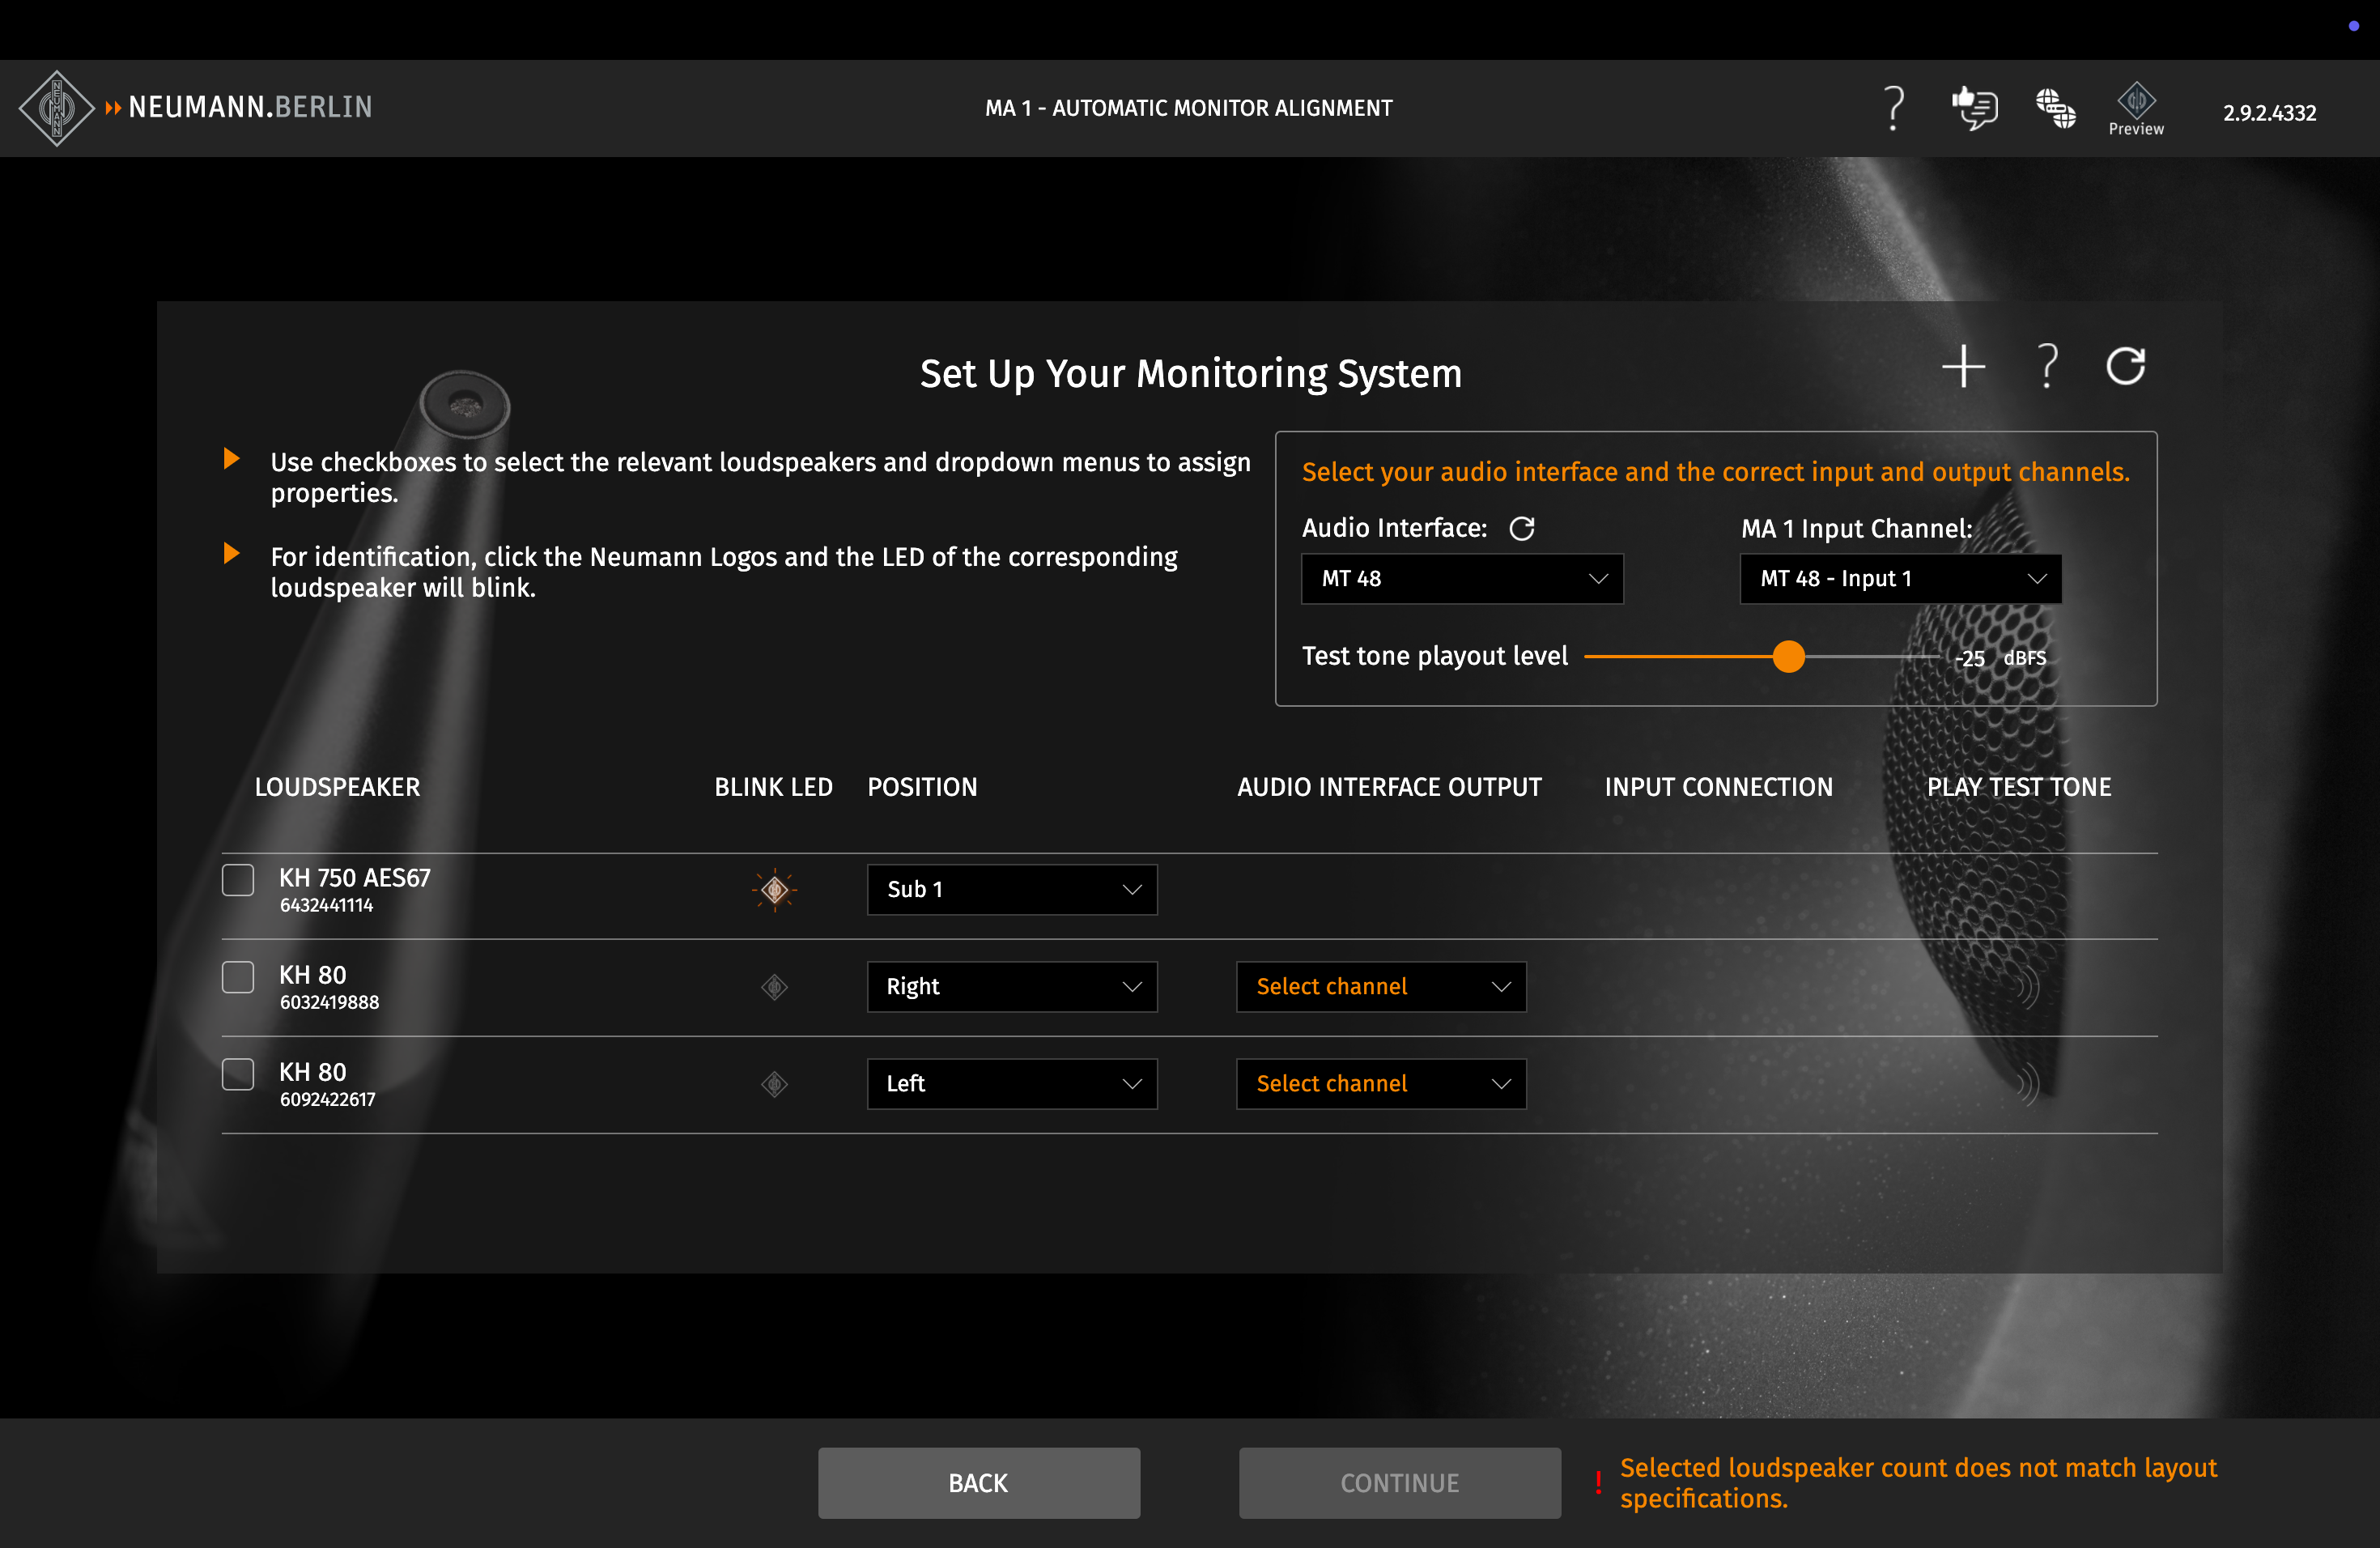Image resolution: width=2380 pixels, height=1548 pixels.
Task: Click the feedback thumbs-up speech icon
Action: click(1975, 107)
